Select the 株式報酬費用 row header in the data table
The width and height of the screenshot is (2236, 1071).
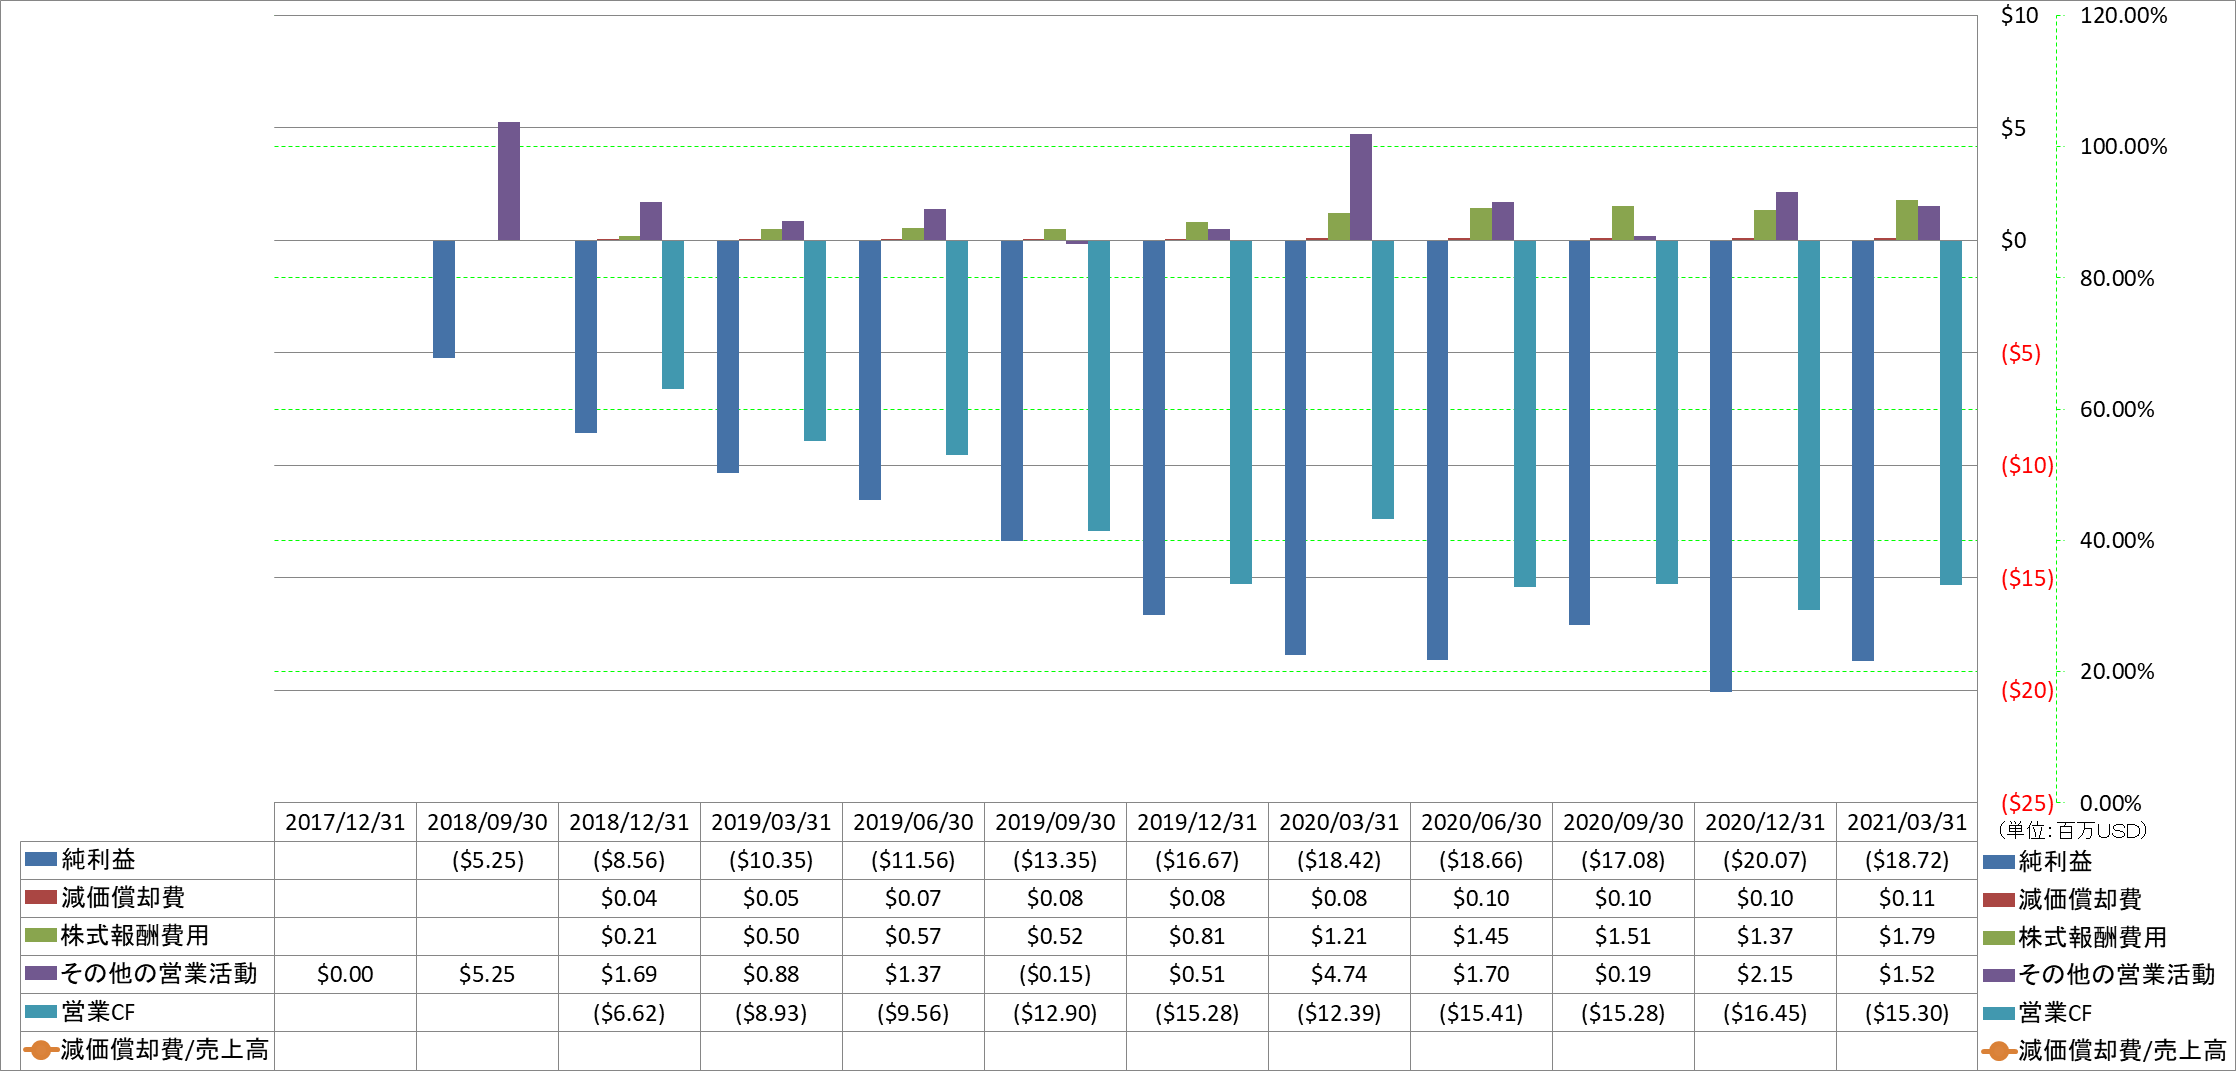[x=147, y=936]
